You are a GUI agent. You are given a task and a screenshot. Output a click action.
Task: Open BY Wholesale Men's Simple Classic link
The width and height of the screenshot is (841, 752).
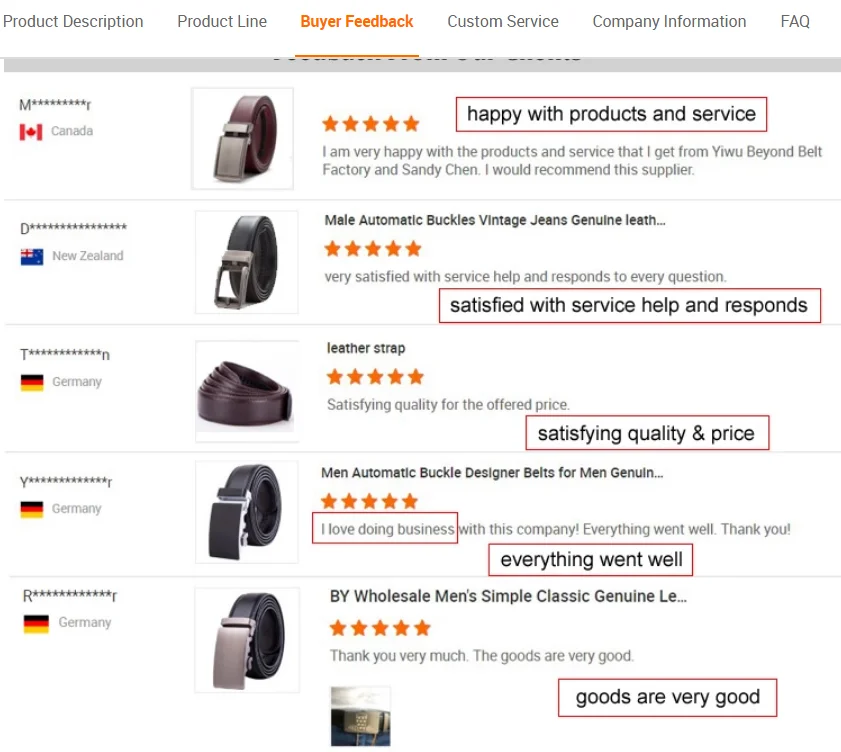[x=508, y=596]
